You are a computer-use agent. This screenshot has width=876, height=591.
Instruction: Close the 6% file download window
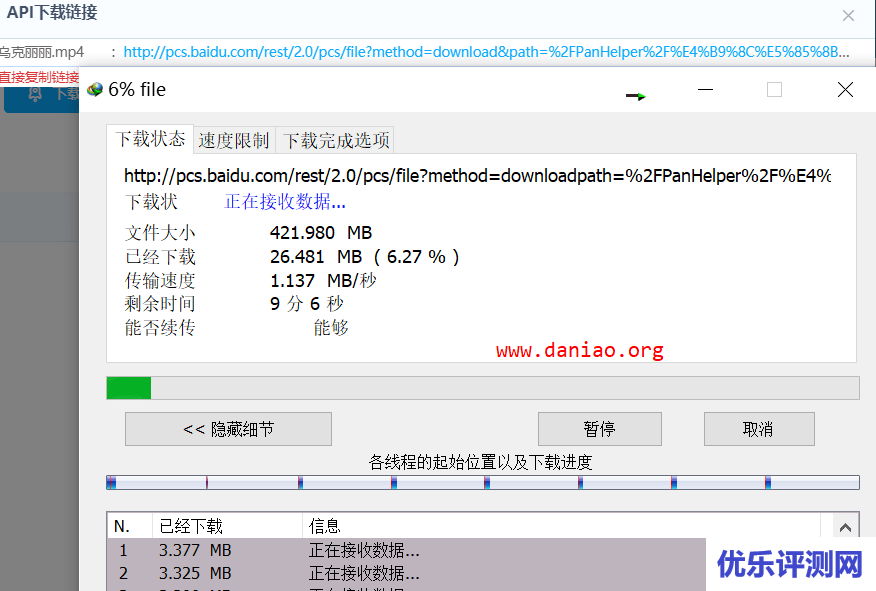[845, 90]
